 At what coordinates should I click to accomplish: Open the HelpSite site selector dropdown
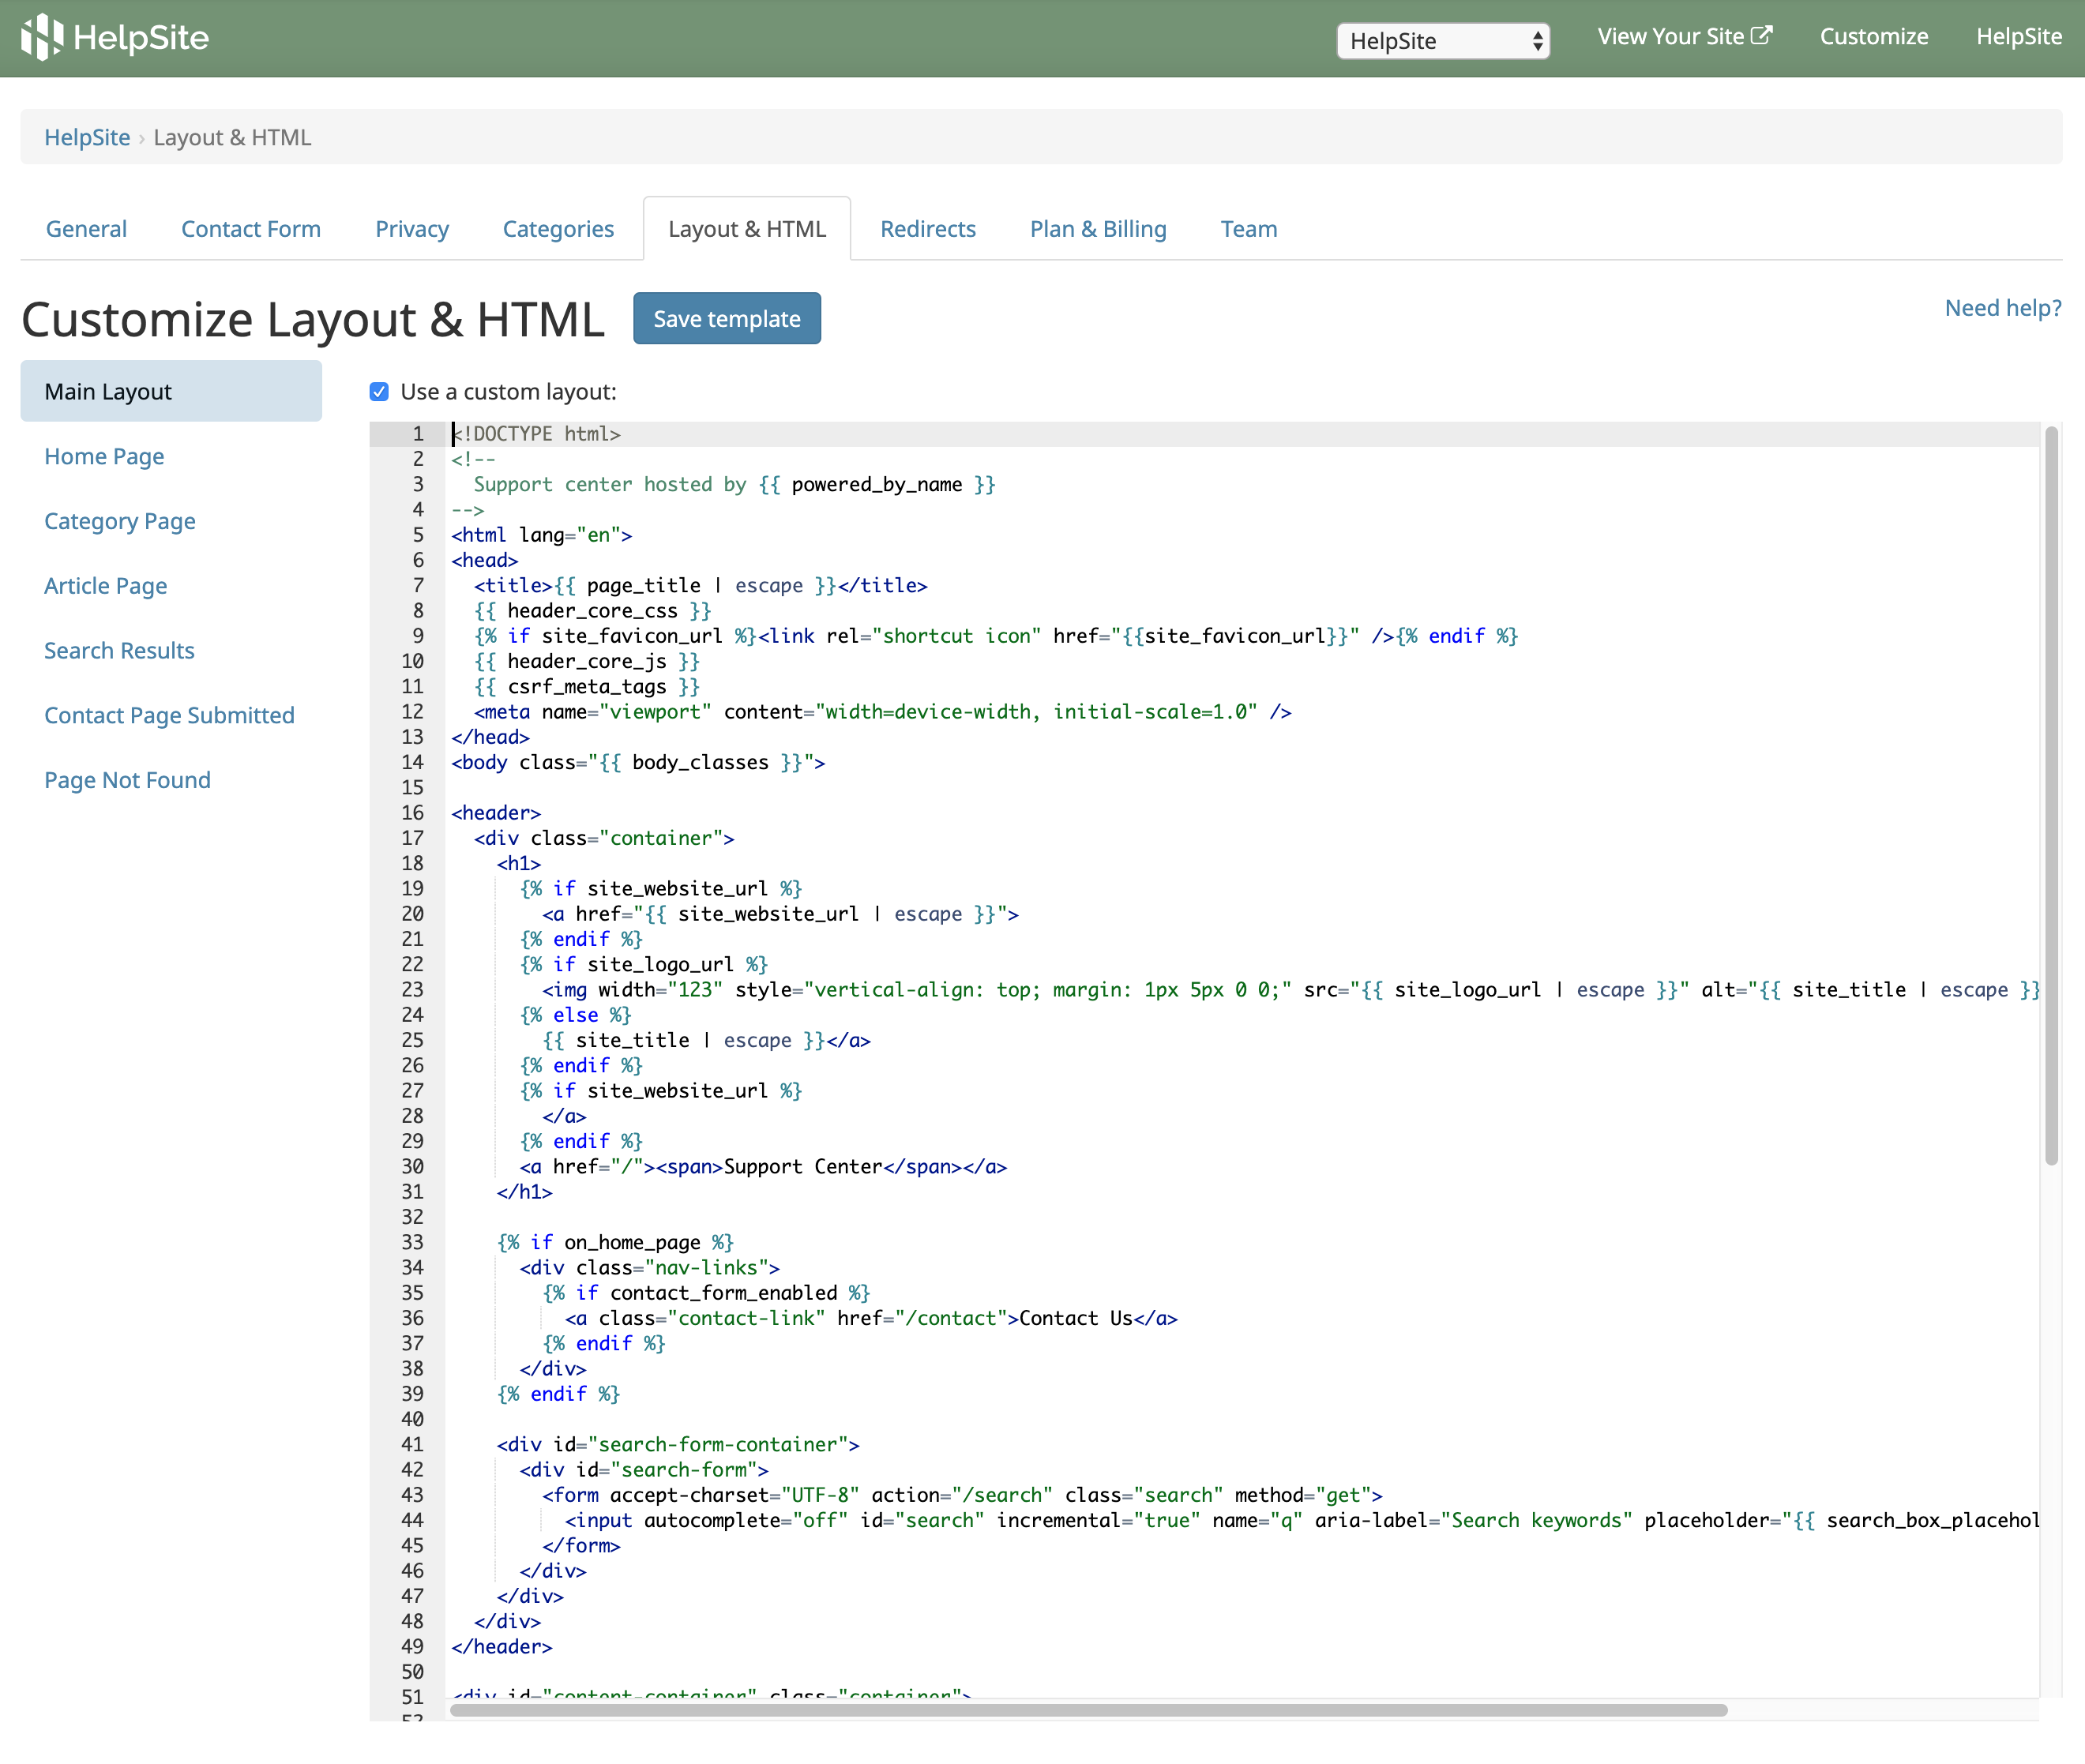tap(1442, 41)
